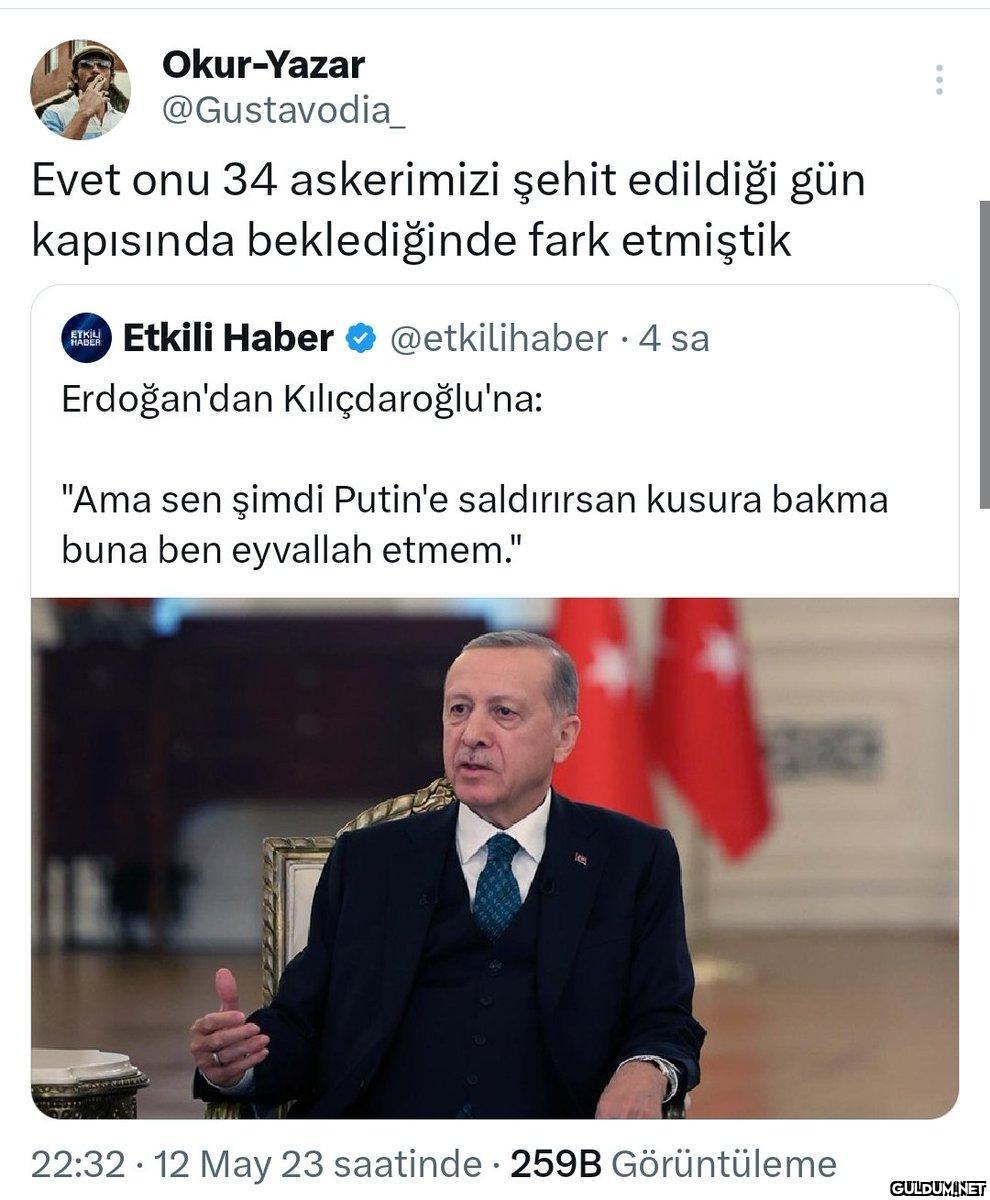Click the main tweet text
The width and height of the screenshot is (990, 1200).
pyautogui.click(x=449, y=211)
